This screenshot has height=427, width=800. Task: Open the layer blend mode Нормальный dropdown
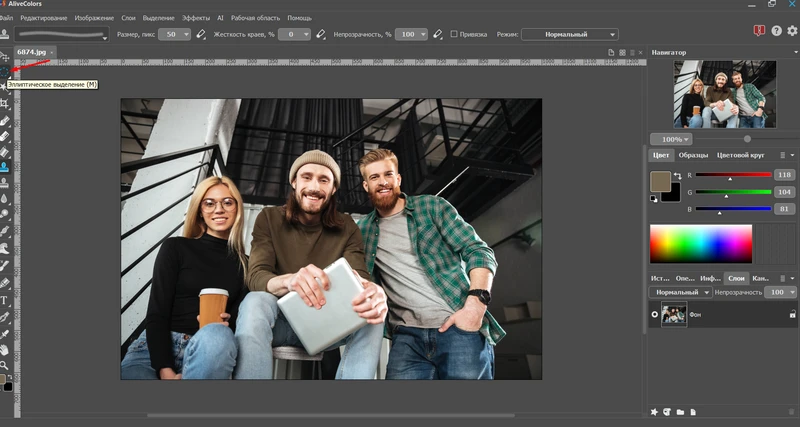click(681, 292)
